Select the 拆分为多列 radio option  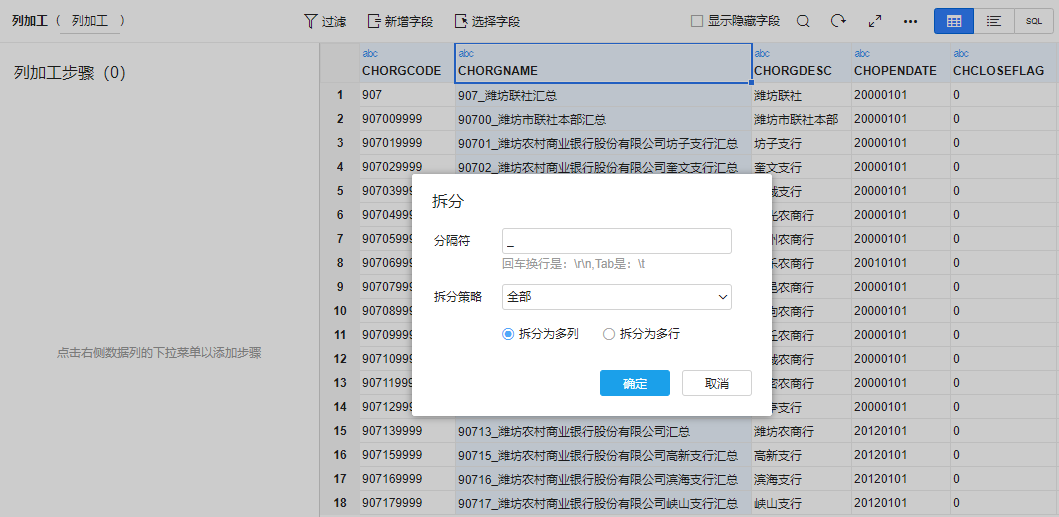tap(508, 334)
